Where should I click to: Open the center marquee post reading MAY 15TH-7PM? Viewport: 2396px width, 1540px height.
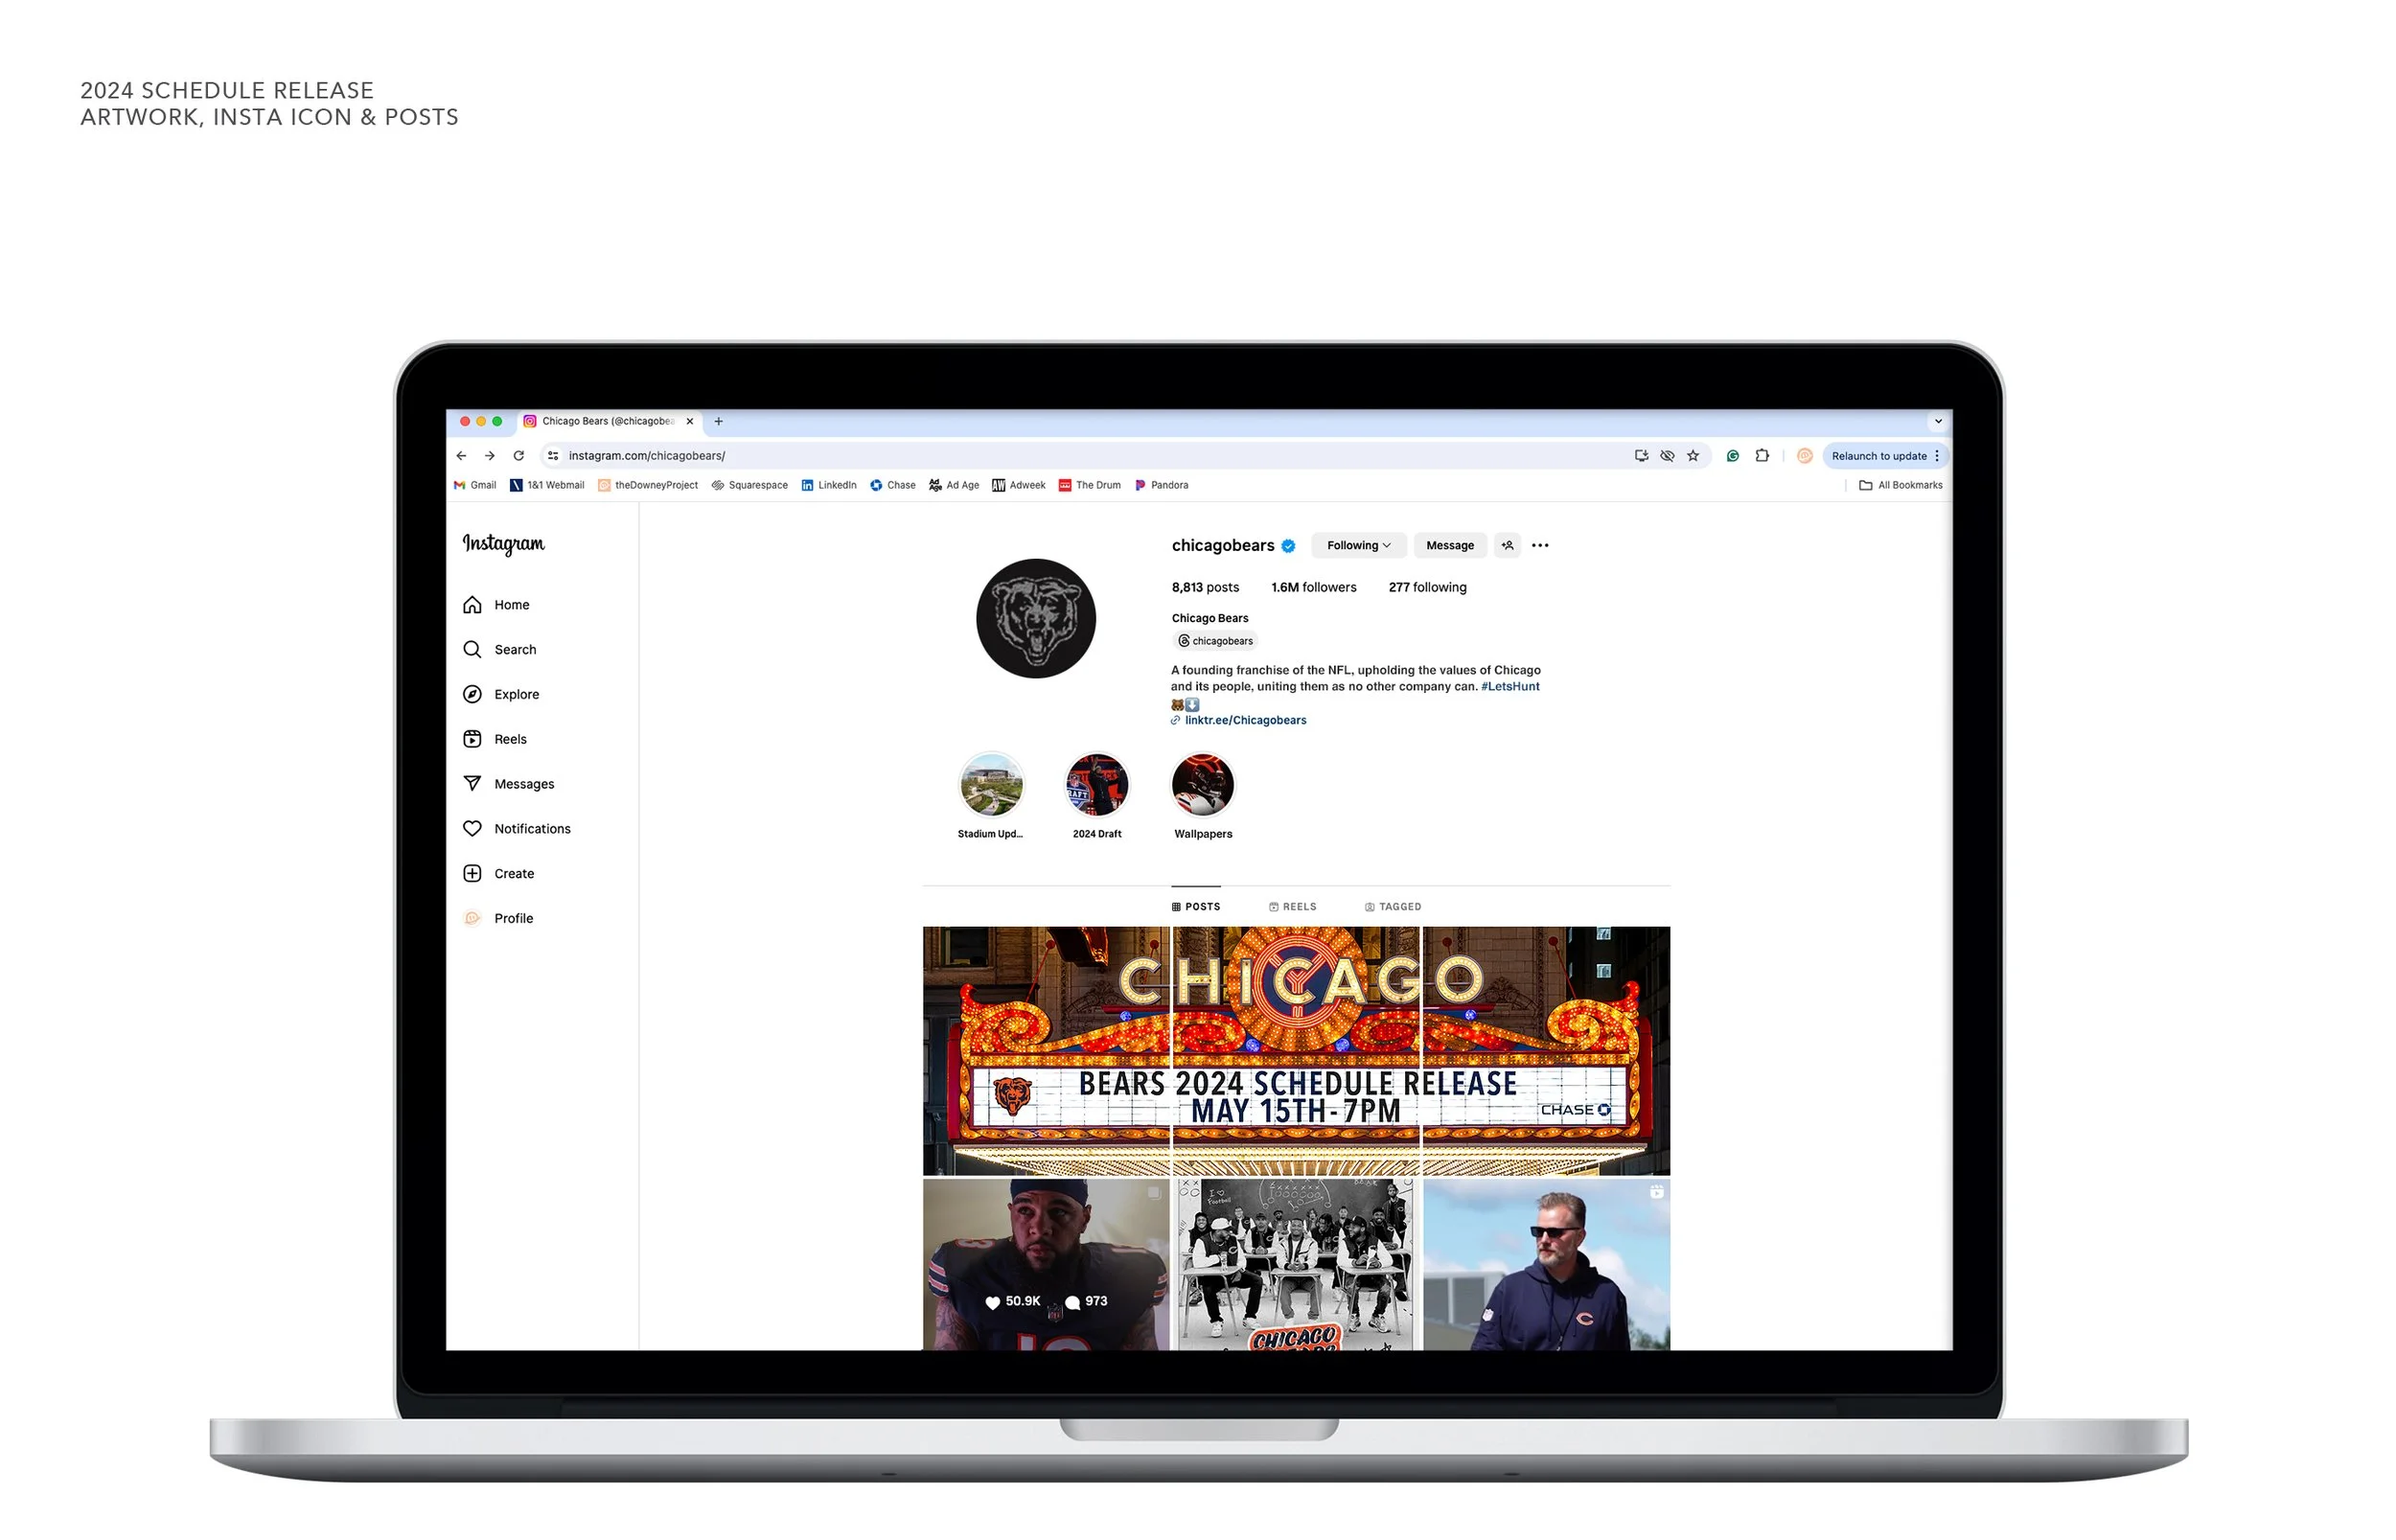click(x=1296, y=1051)
